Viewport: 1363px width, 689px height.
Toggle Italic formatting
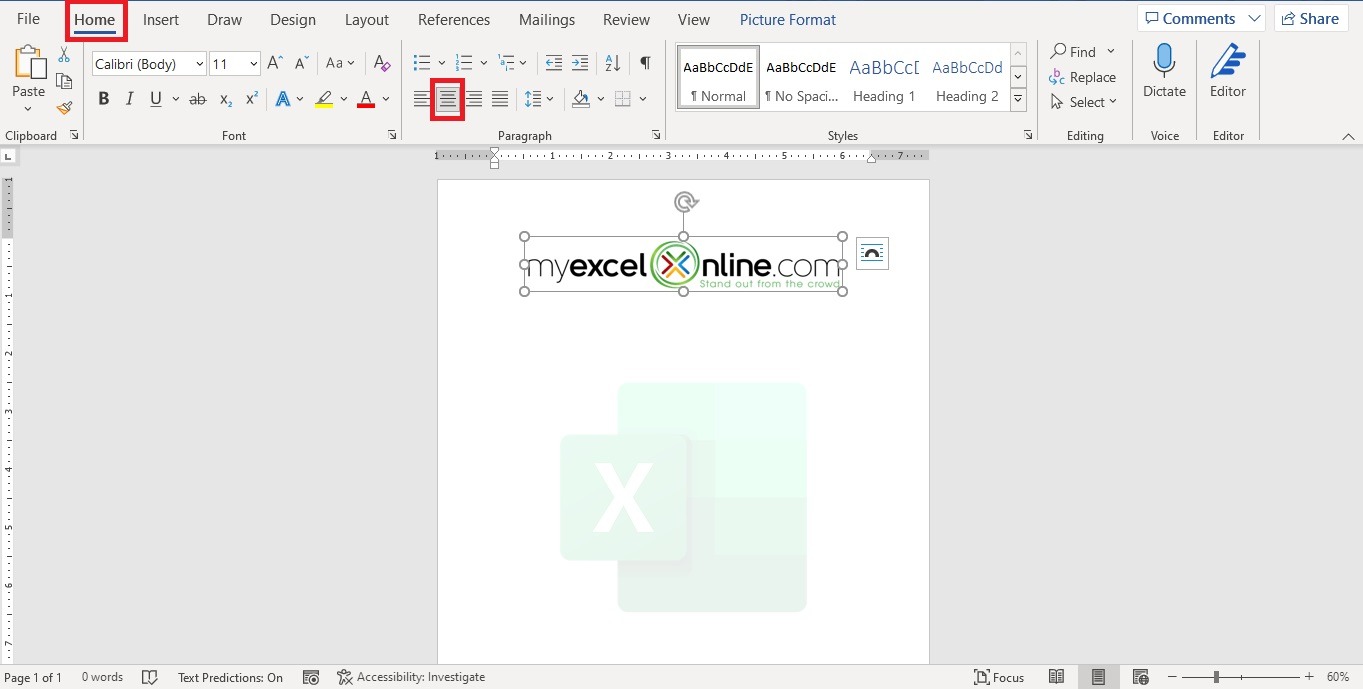pyautogui.click(x=129, y=99)
